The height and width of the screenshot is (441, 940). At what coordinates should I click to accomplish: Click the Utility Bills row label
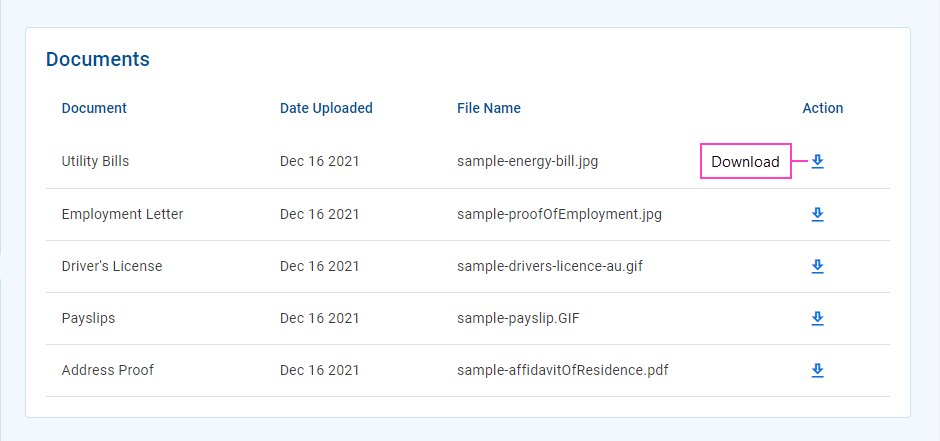(95, 161)
